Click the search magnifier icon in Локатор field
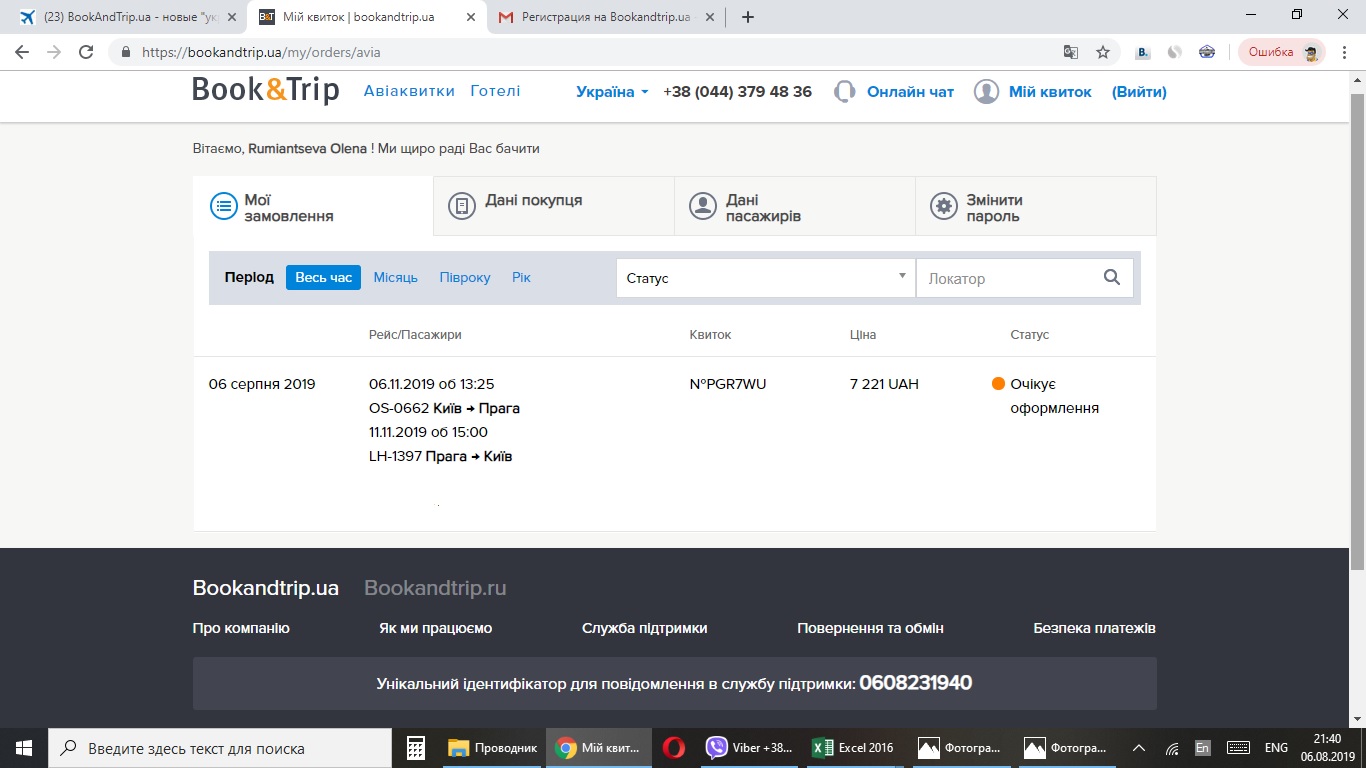Image resolution: width=1366 pixels, height=768 pixels. pyautogui.click(x=1111, y=278)
